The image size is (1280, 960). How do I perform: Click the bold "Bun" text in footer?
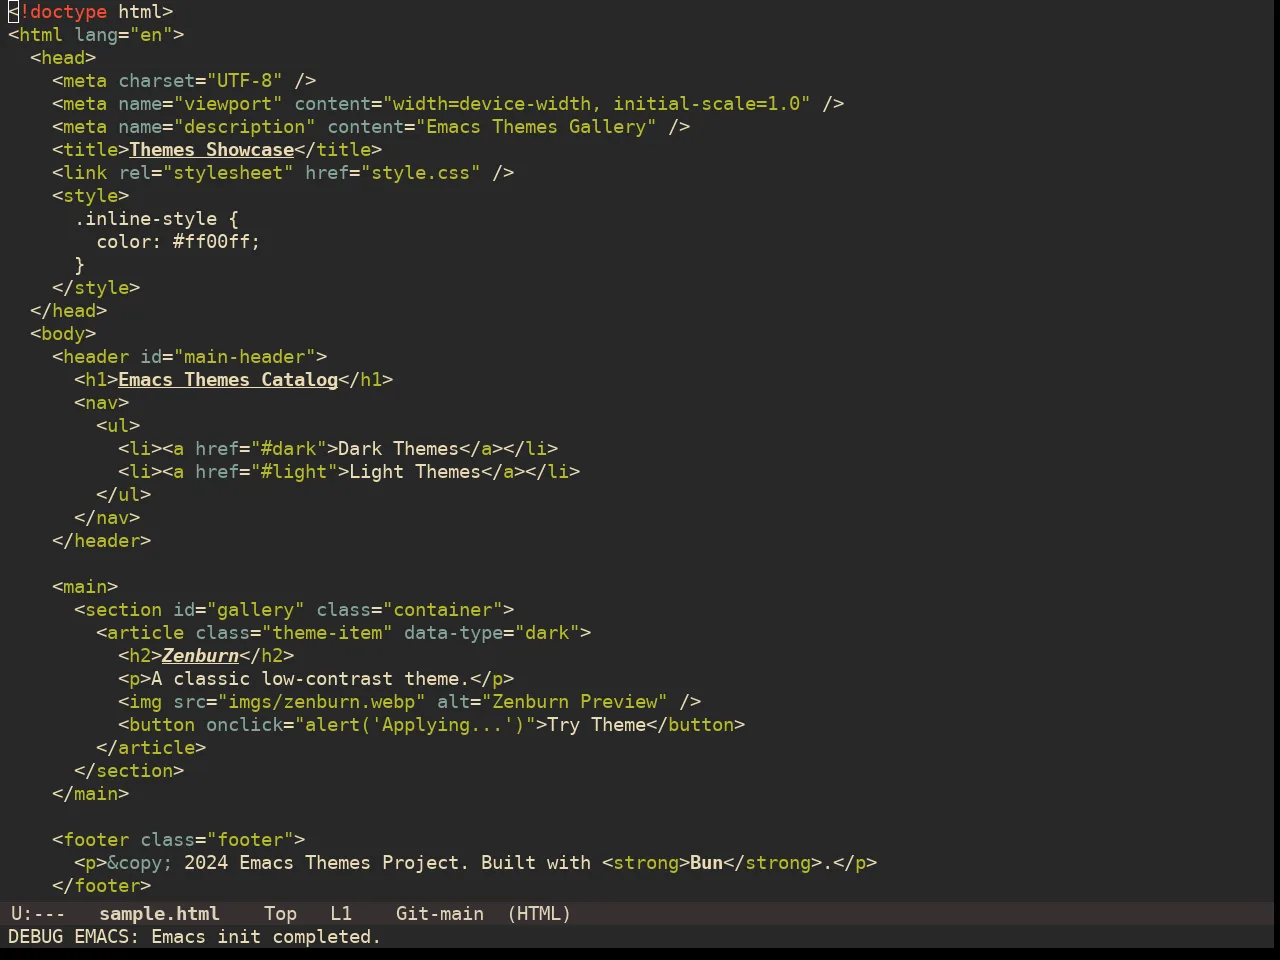tap(706, 863)
